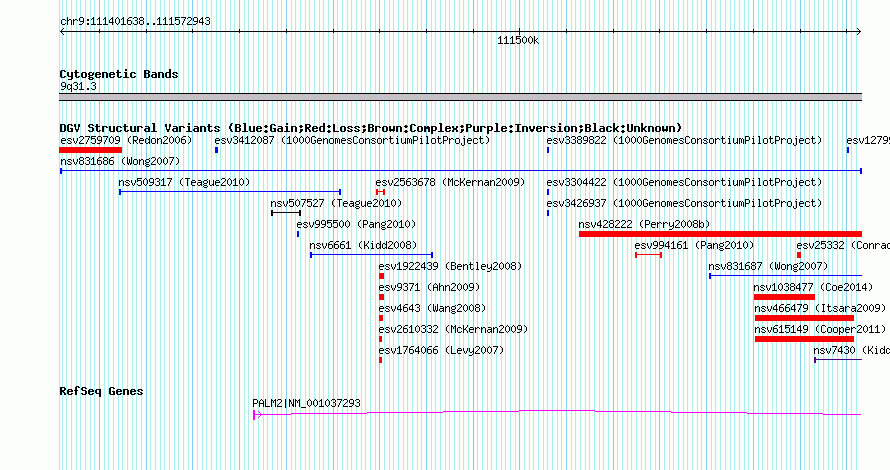Open esv2563678 (McKernan2009) variant
Viewport: 890px width, 470px height.
tap(450, 182)
